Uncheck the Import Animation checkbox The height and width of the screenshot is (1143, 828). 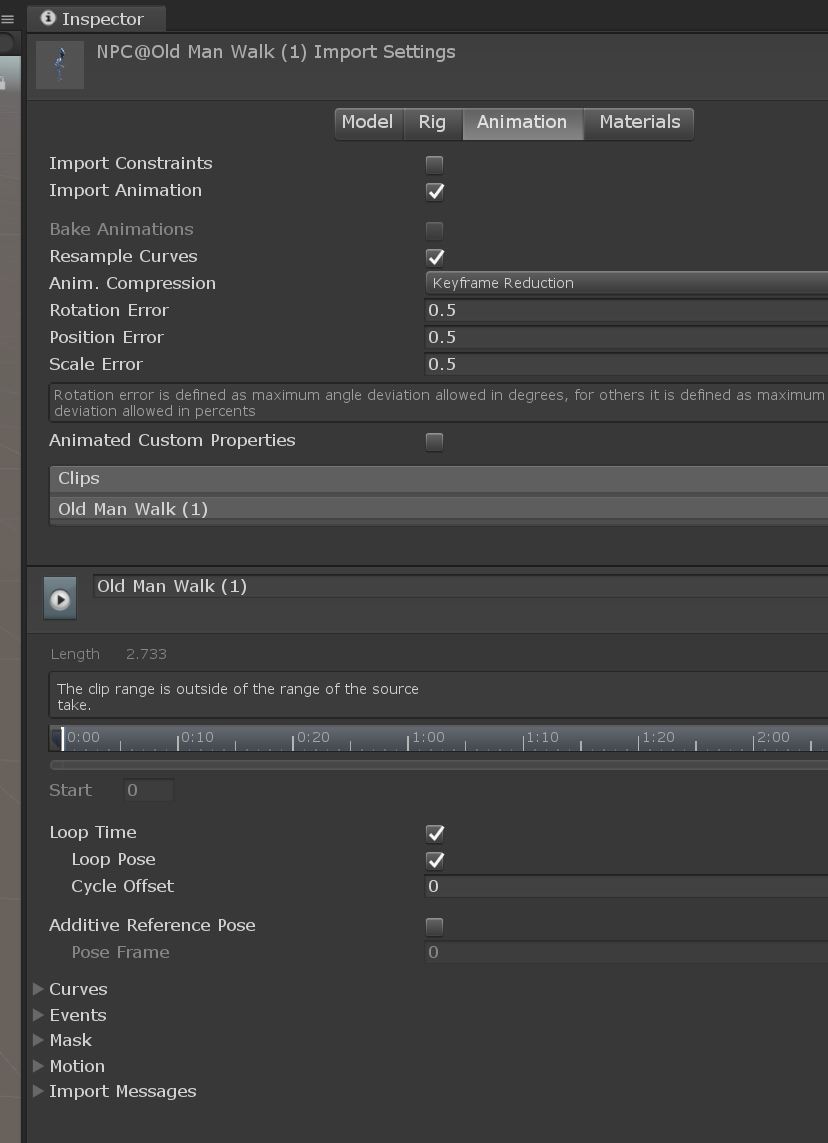click(x=434, y=191)
